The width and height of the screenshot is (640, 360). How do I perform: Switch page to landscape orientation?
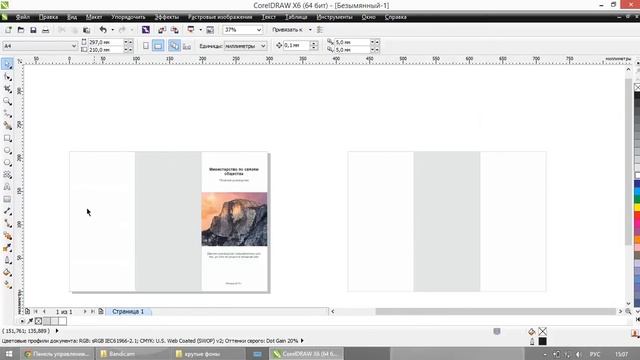(x=158, y=46)
